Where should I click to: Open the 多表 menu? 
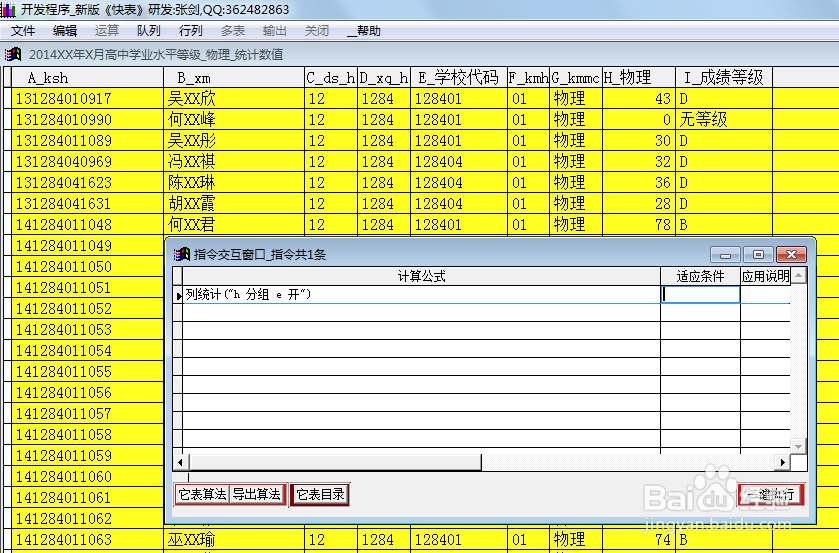pyautogui.click(x=233, y=31)
